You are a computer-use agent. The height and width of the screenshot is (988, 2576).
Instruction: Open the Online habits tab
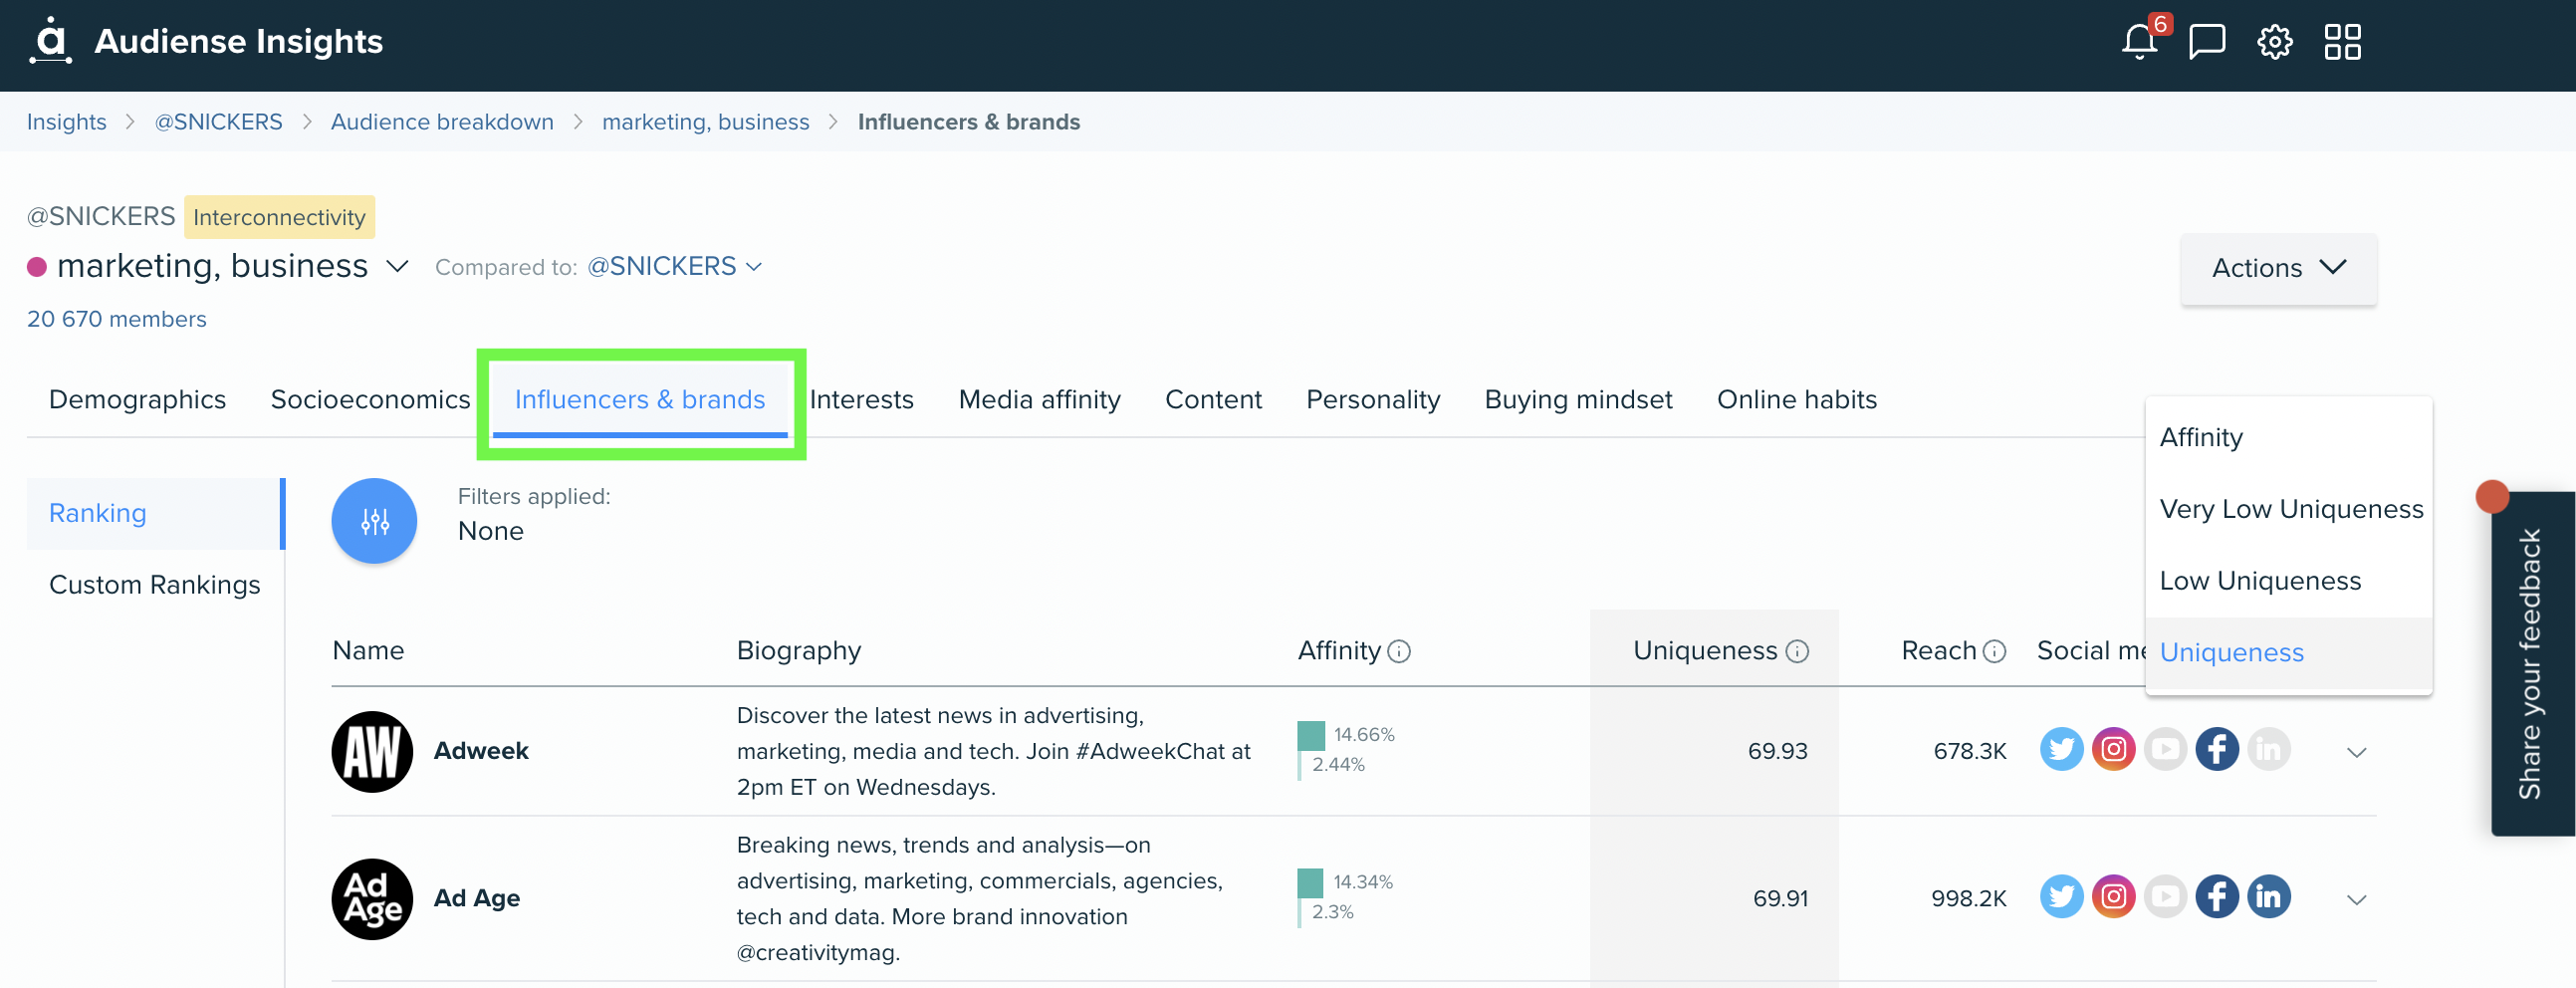pos(1797,400)
